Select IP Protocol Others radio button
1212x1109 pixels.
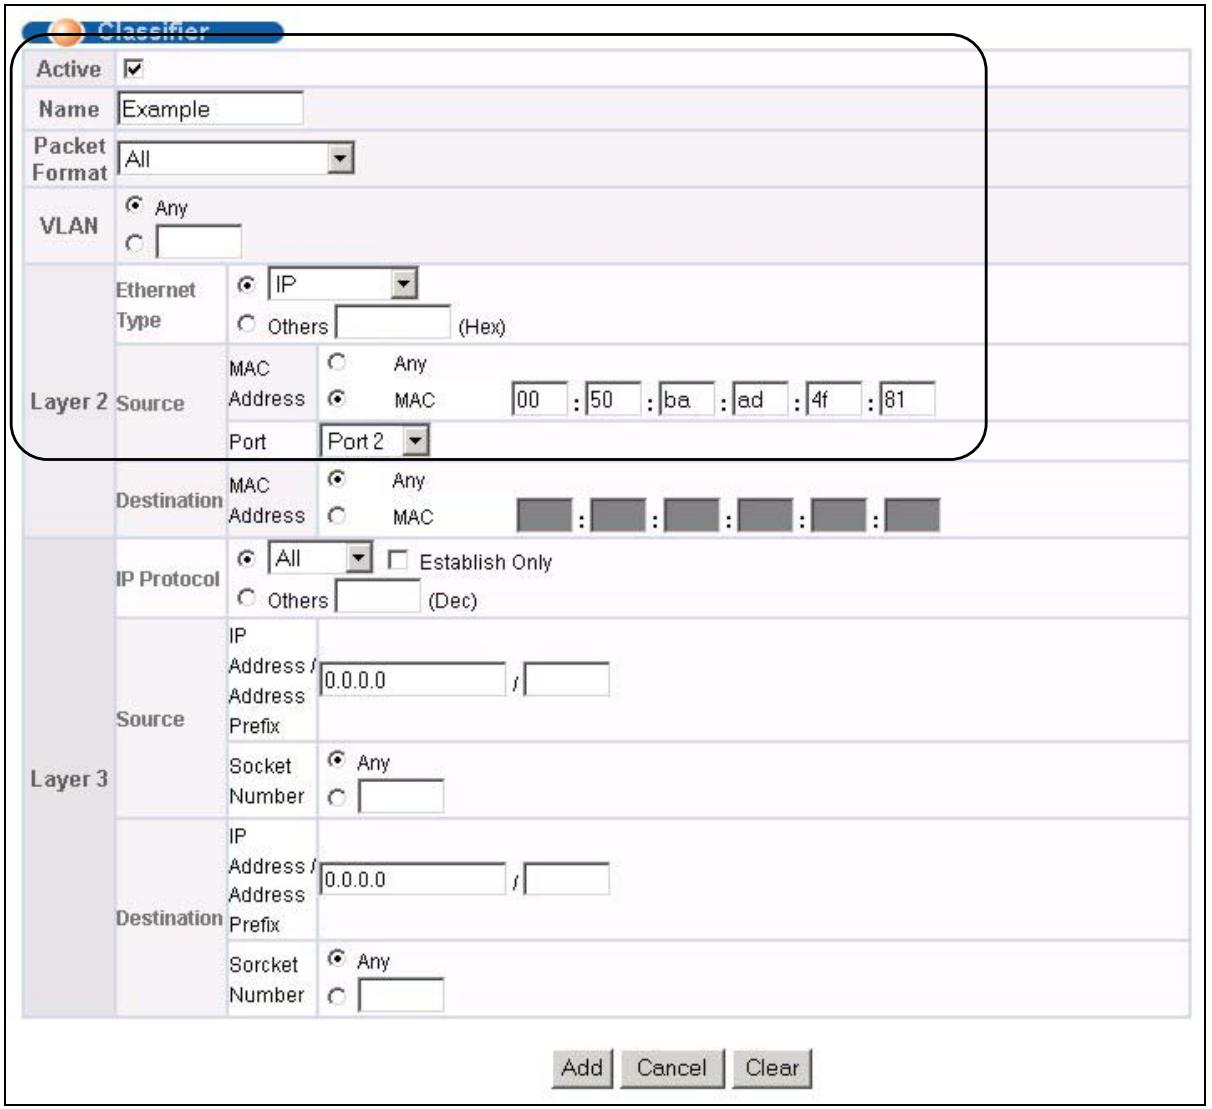pos(246,598)
